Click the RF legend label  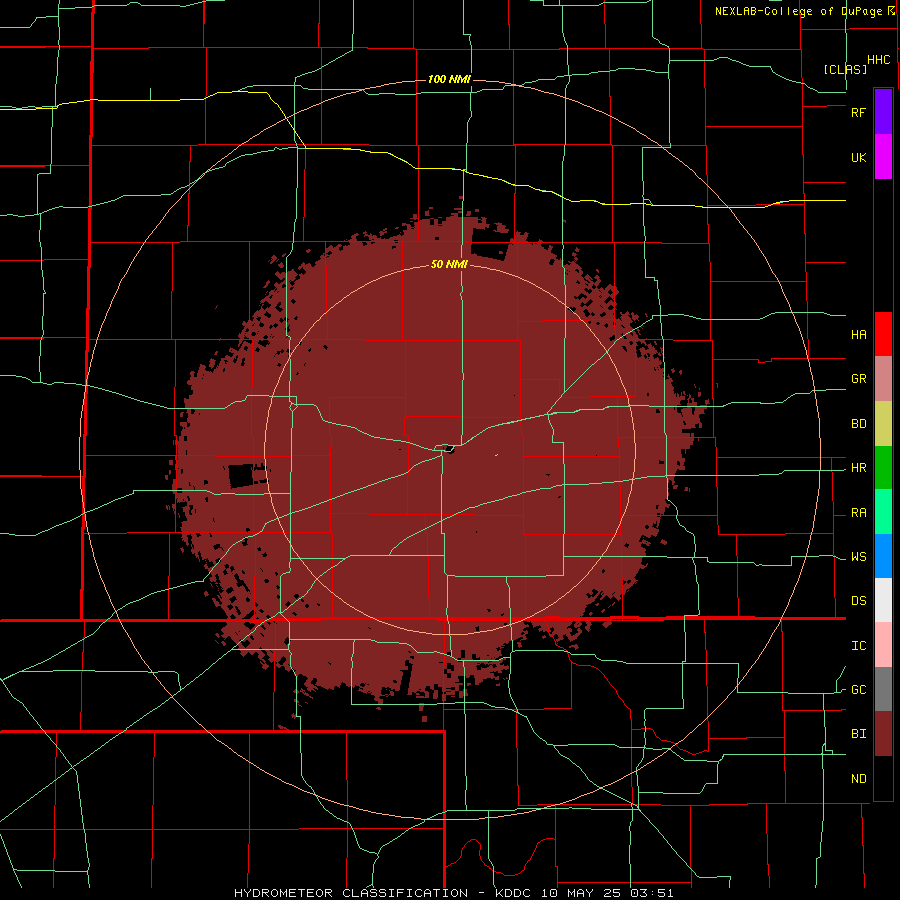coord(858,112)
